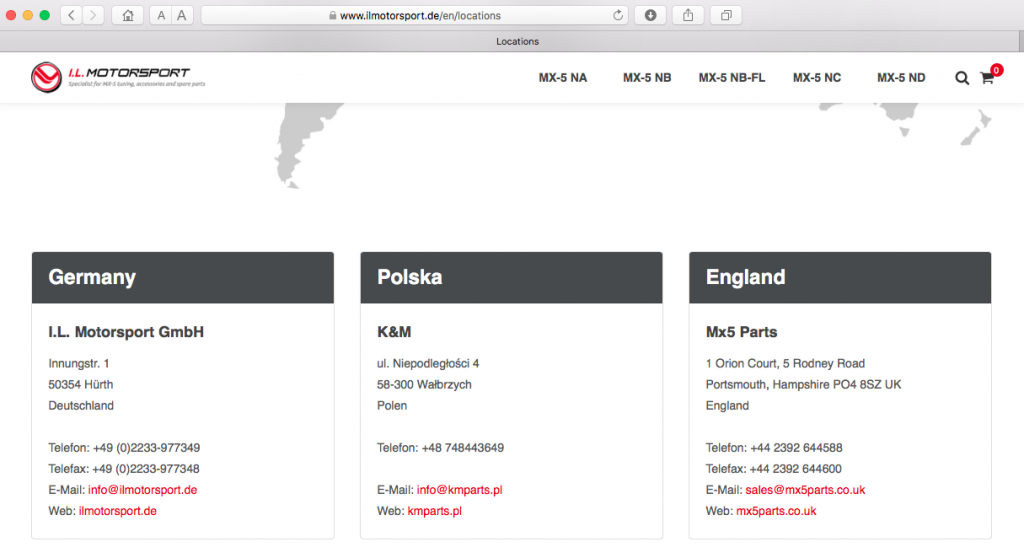Decrease text size with small A button

(x=161, y=15)
